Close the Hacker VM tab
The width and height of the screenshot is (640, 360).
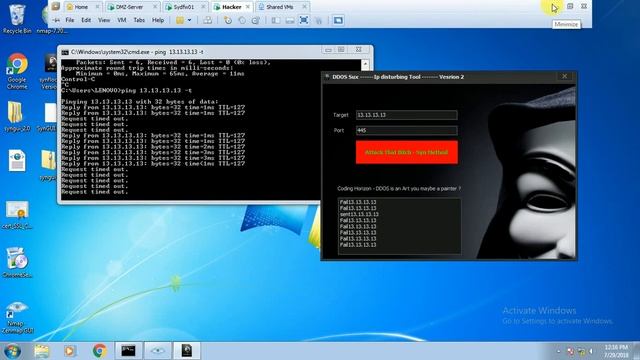pyautogui.click(x=248, y=7)
